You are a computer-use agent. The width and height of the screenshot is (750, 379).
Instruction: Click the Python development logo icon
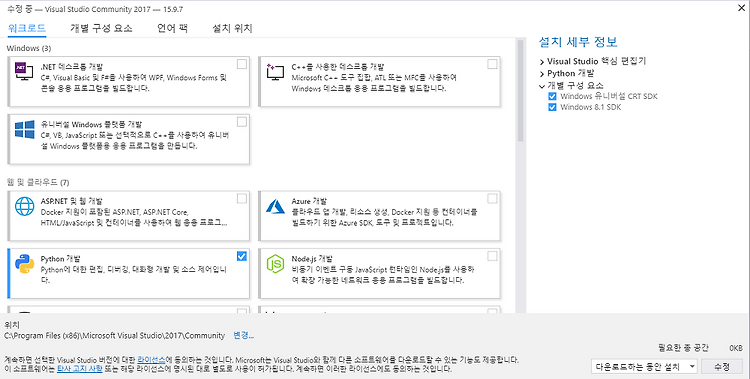click(x=24, y=264)
